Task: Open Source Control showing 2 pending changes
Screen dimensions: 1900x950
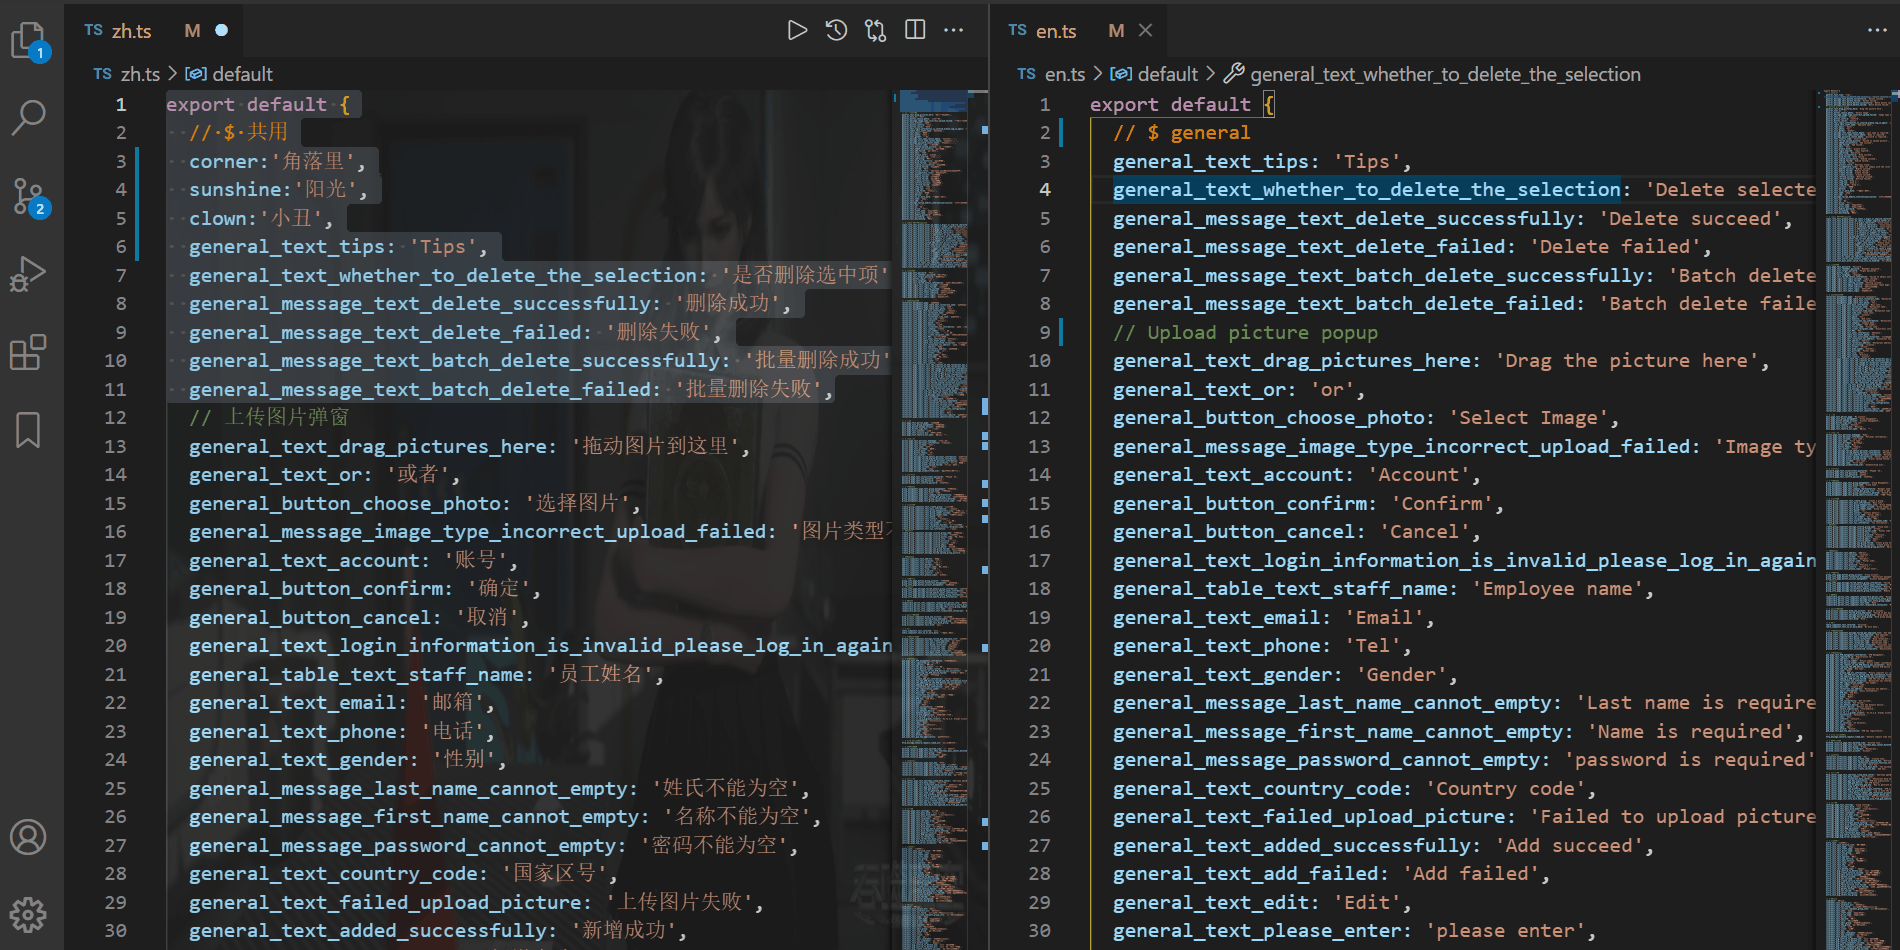Action: pos(28,196)
